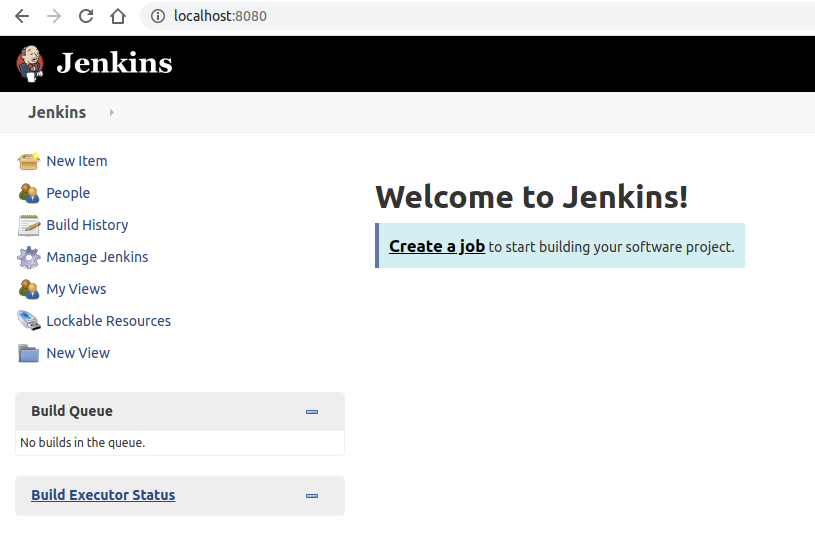Expand the Jenkins breadcrumb arrow menu
This screenshot has height=539, width=815.
point(111,113)
